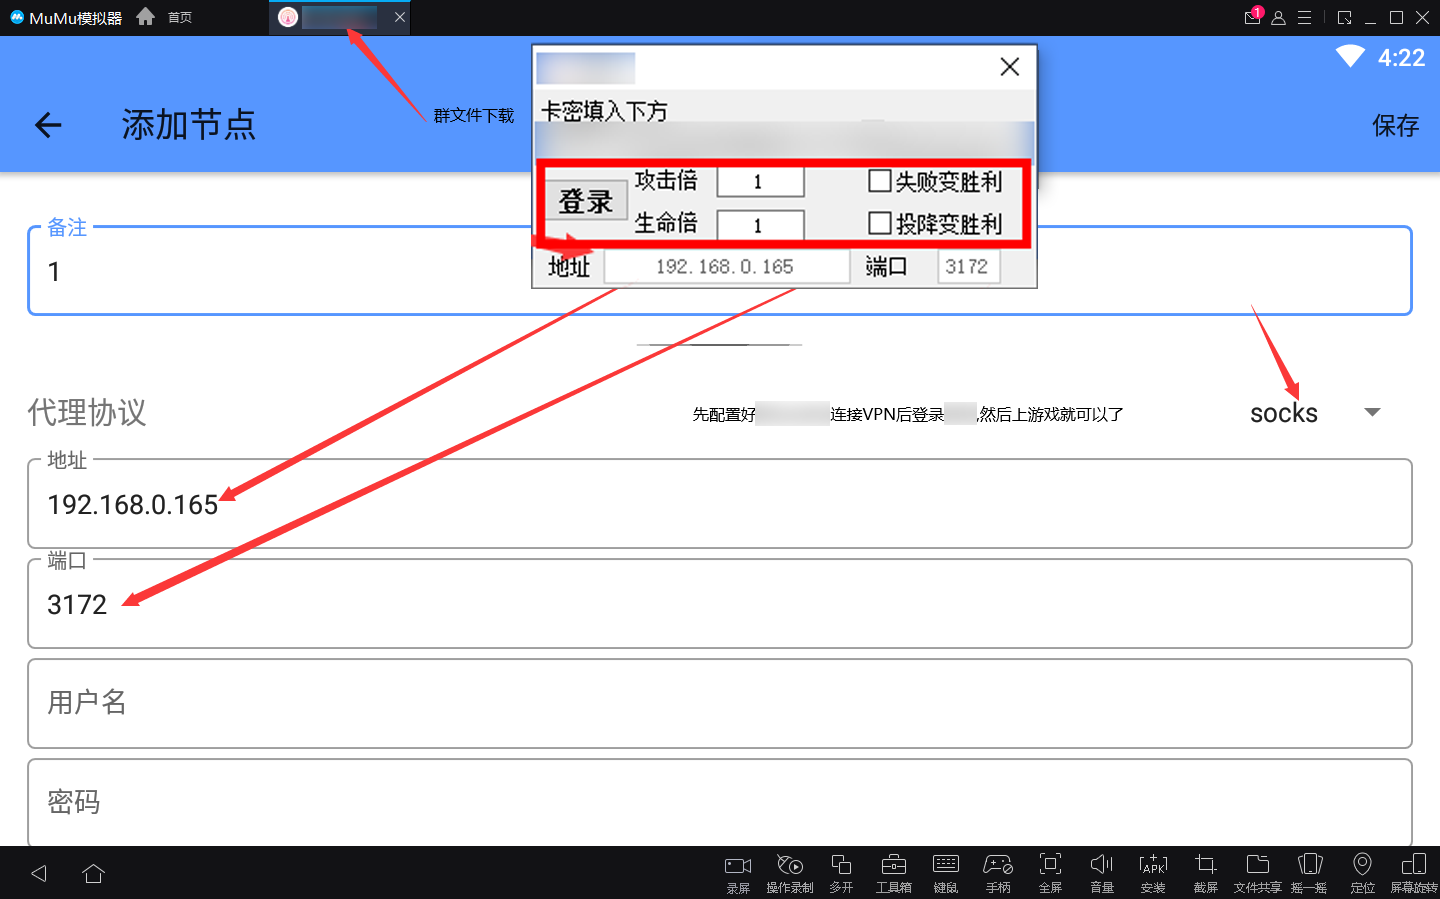Edit the 攻击倍 value box
This screenshot has height=899, width=1440.
(x=760, y=181)
